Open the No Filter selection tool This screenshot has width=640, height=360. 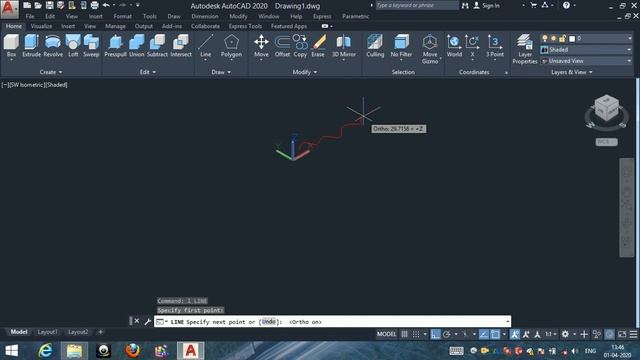click(x=401, y=46)
